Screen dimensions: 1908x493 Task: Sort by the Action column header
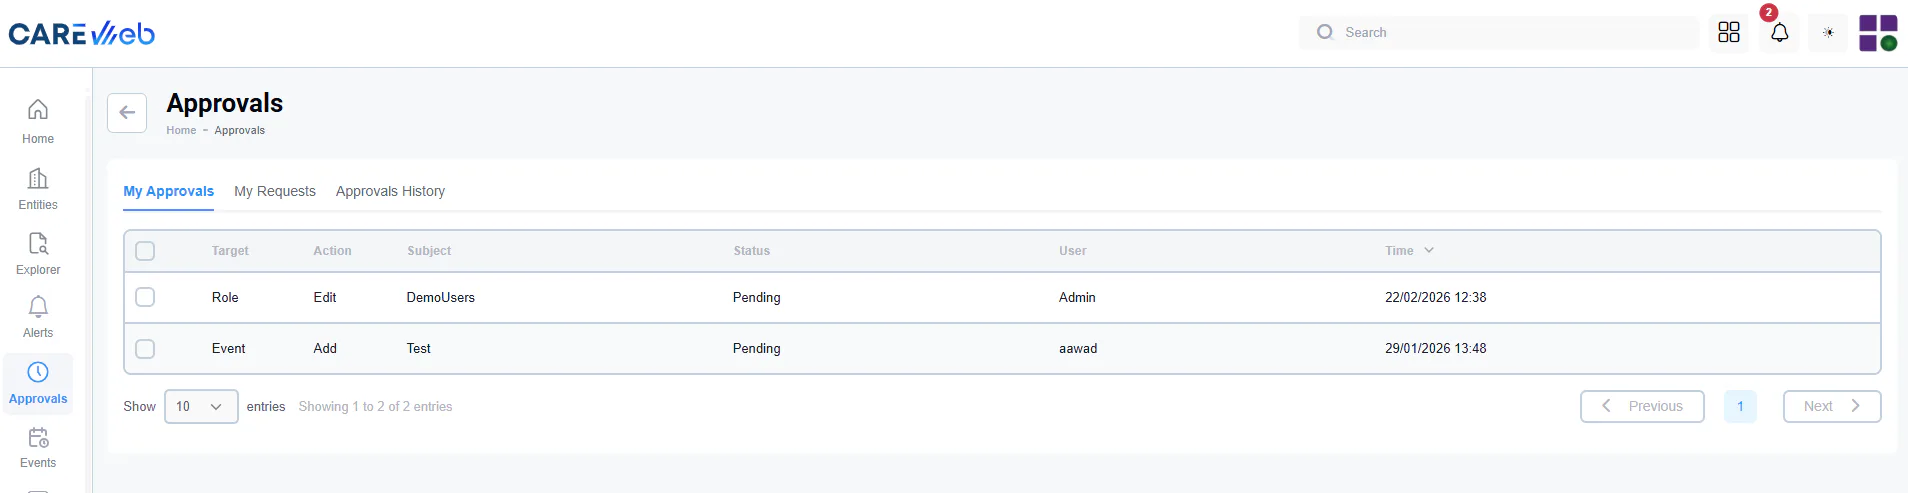point(332,251)
